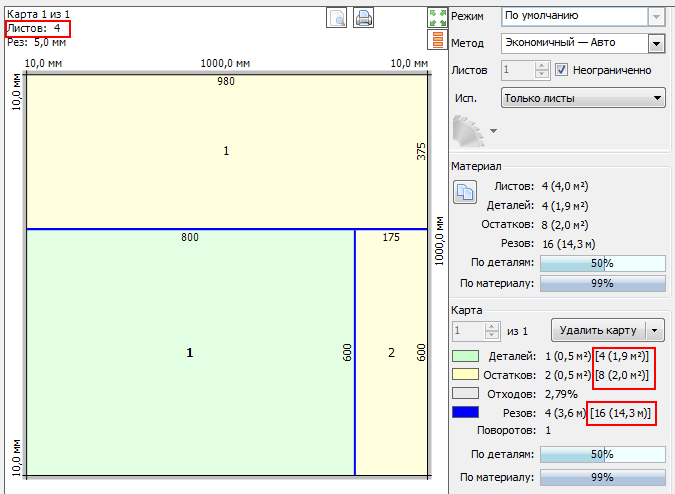
Task: Increase the Карта number spinner
Action: [x=492, y=327]
